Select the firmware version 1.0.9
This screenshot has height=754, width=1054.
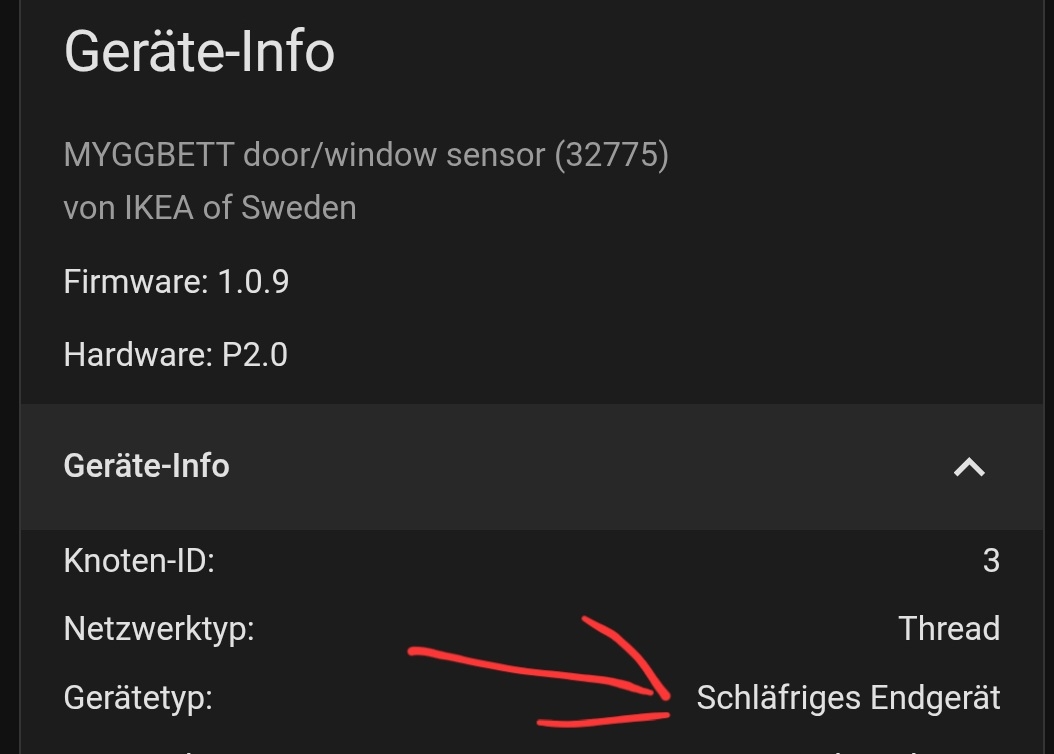[253, 282]
